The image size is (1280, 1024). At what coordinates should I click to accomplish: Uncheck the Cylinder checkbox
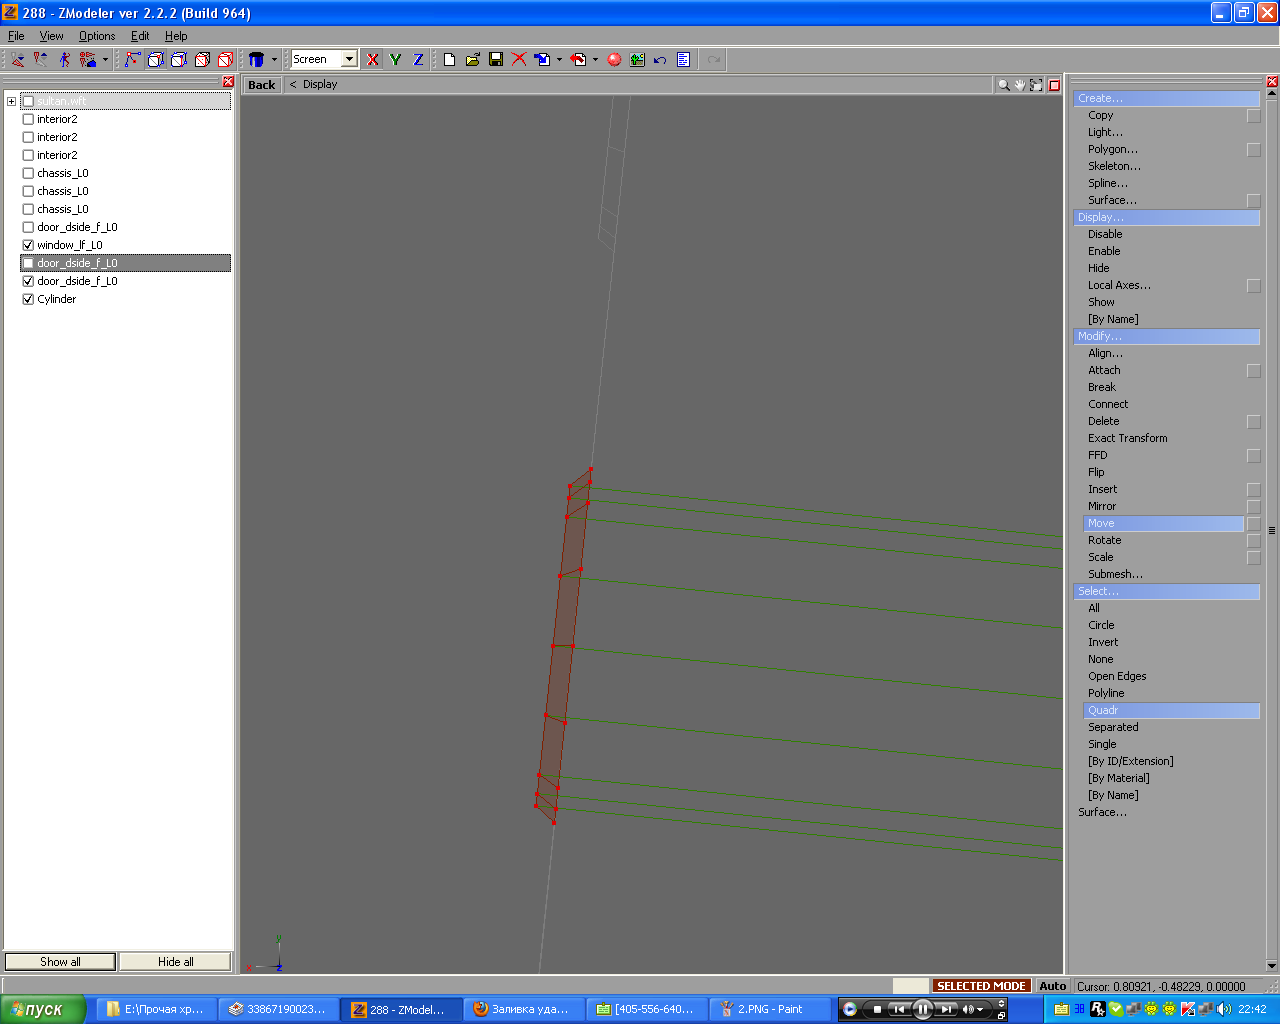pos(28,299)
